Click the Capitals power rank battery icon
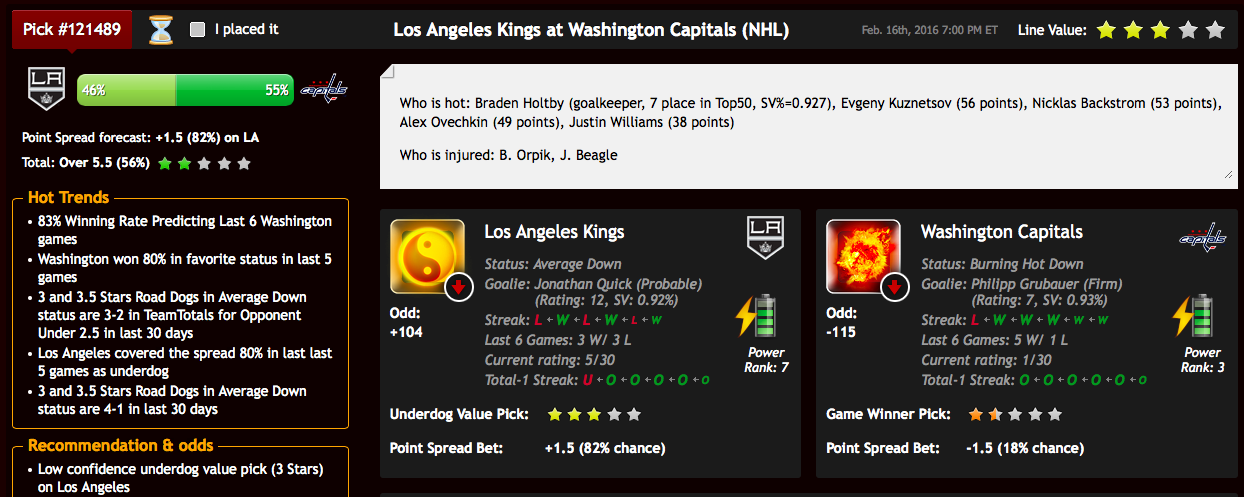Viewport: 1244px width, 497px height. coord(1193,315)
